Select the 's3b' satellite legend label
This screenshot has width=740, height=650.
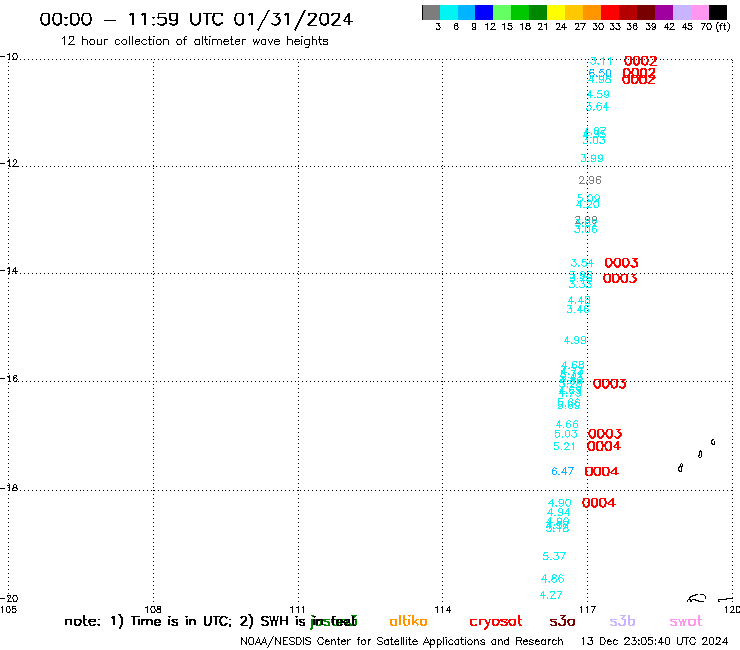pos(622,621)
